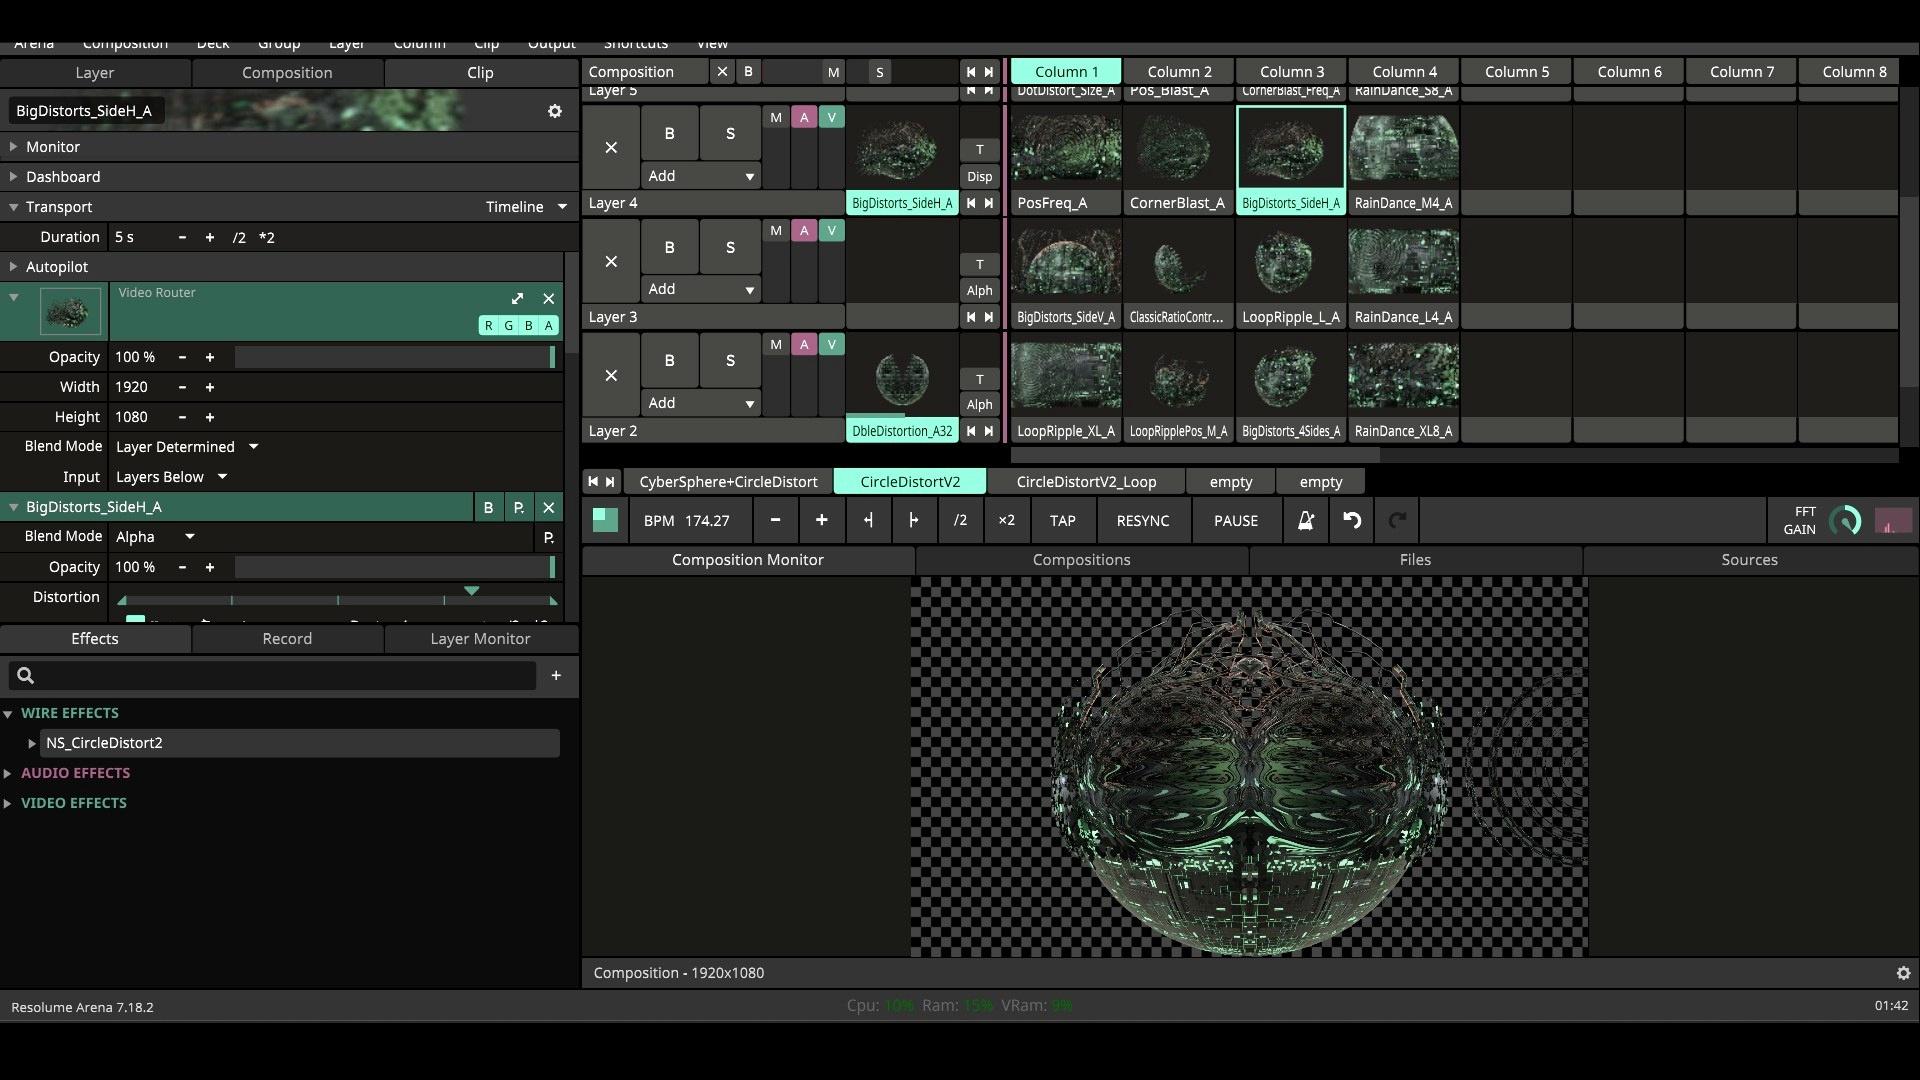Image resolution: width=1920 pixels, height=1080 pixels.
Task: Toggle Layer 4 audio A button
Action: (804, 118)
